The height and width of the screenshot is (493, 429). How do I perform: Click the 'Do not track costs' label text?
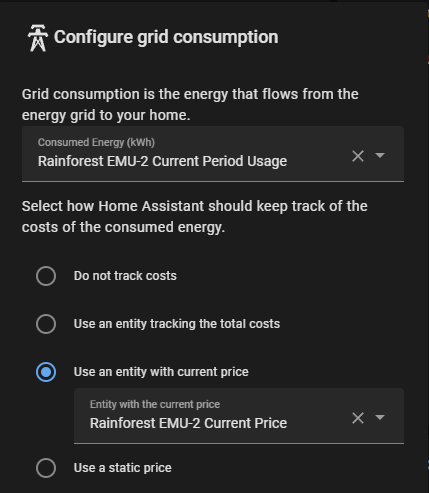pyautogui.click(x=125, y=276)
